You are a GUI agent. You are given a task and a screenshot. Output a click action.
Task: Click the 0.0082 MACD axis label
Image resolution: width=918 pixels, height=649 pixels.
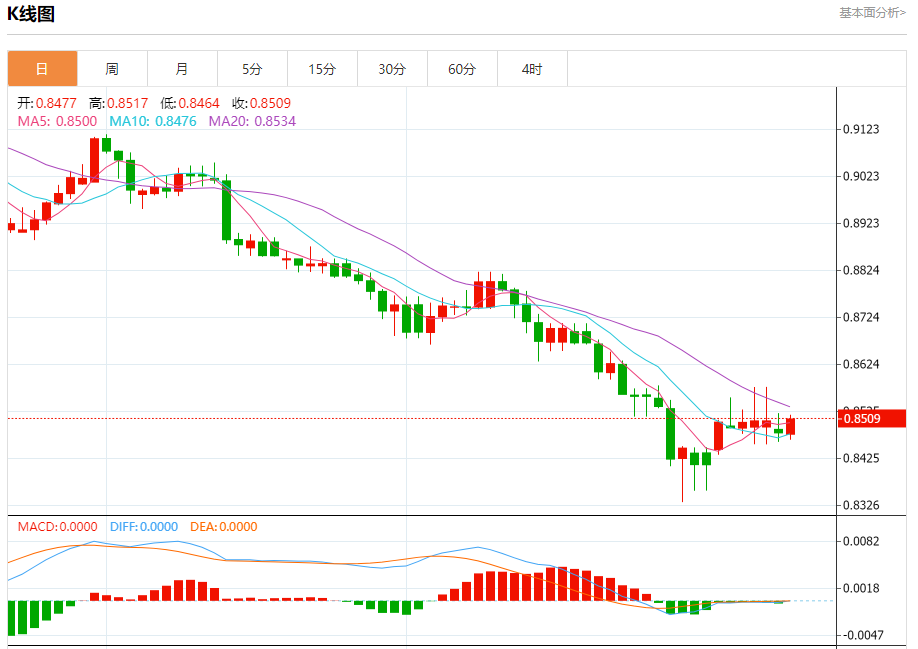tap(861, 541)
